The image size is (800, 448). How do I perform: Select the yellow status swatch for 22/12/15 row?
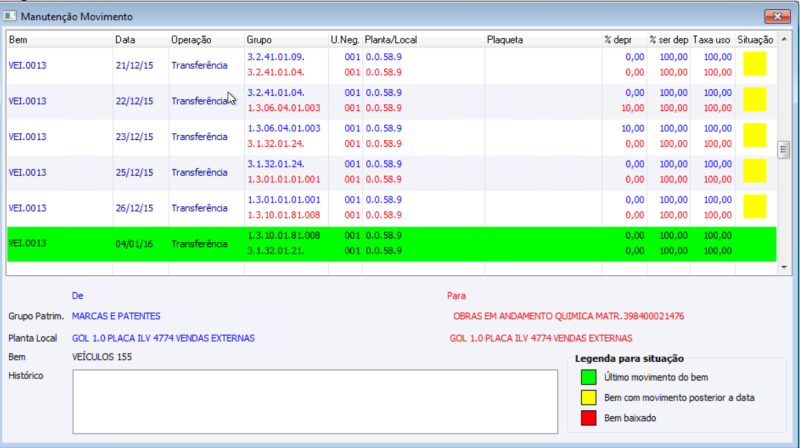[x=755, y=99]
